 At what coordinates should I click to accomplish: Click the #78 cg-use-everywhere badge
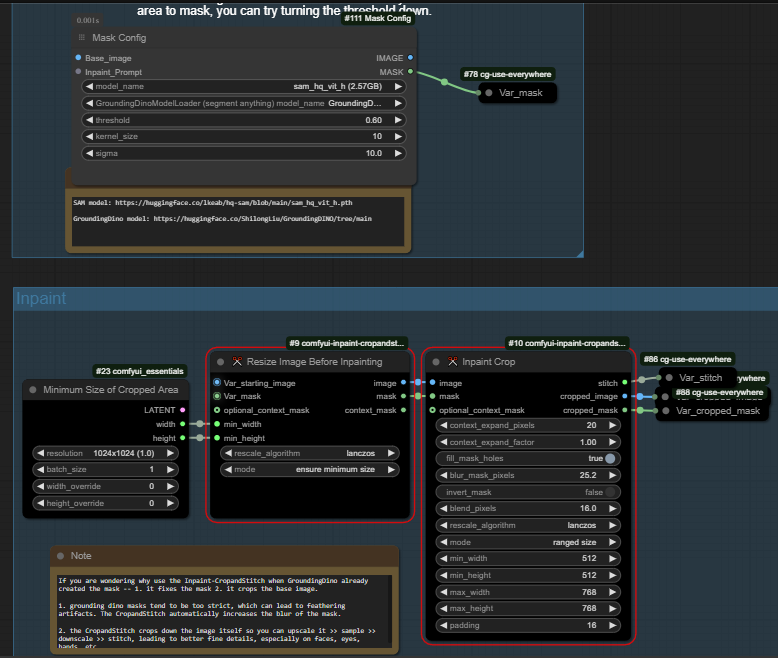tap(508, 74)
